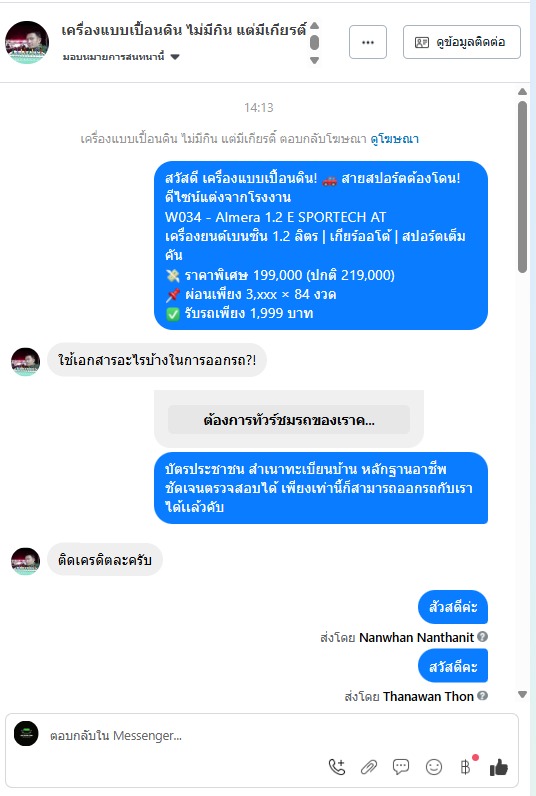Open the three-dots more options button
The image size is (536, 796).
tap(368, 42)
